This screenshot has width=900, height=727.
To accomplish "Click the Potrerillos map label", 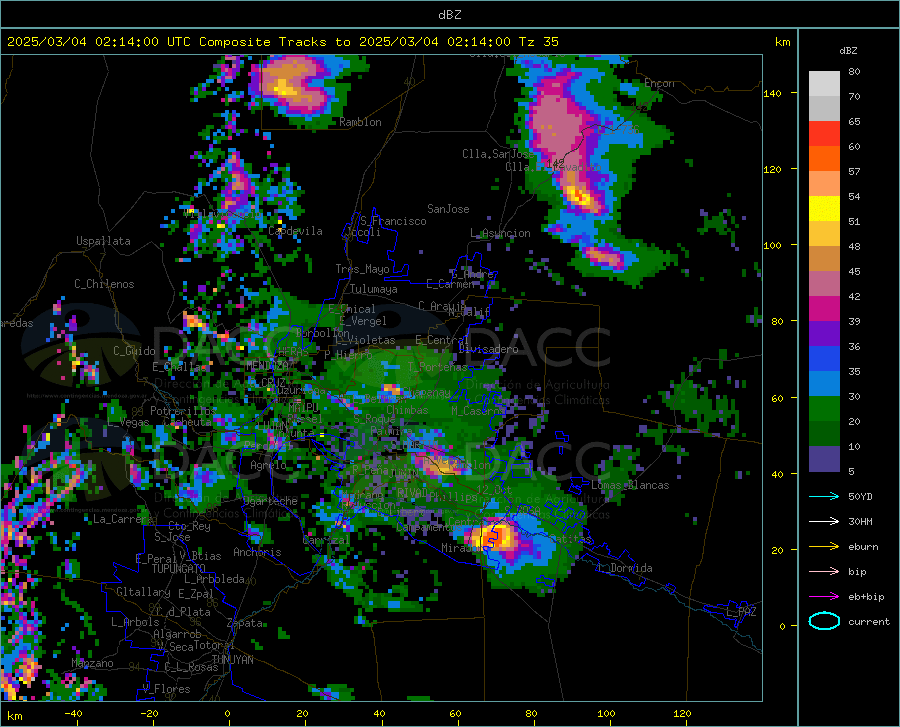I will click(x=183, y=410).
